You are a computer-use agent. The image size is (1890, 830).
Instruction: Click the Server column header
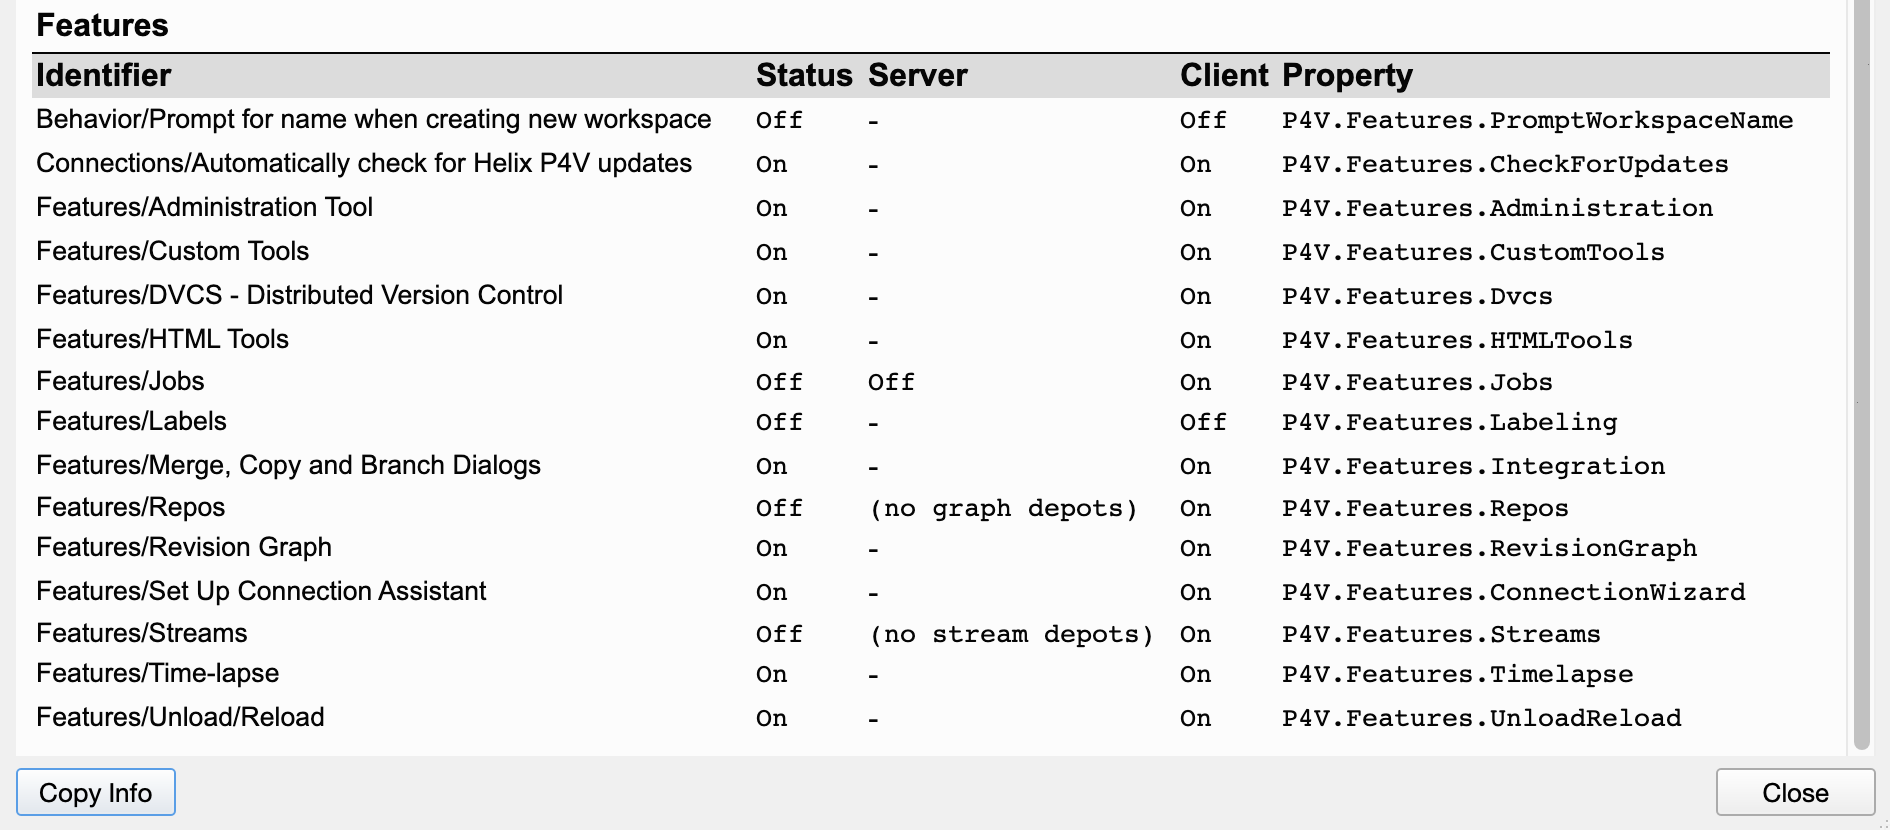pyautogui.click(x=917, y=76)
